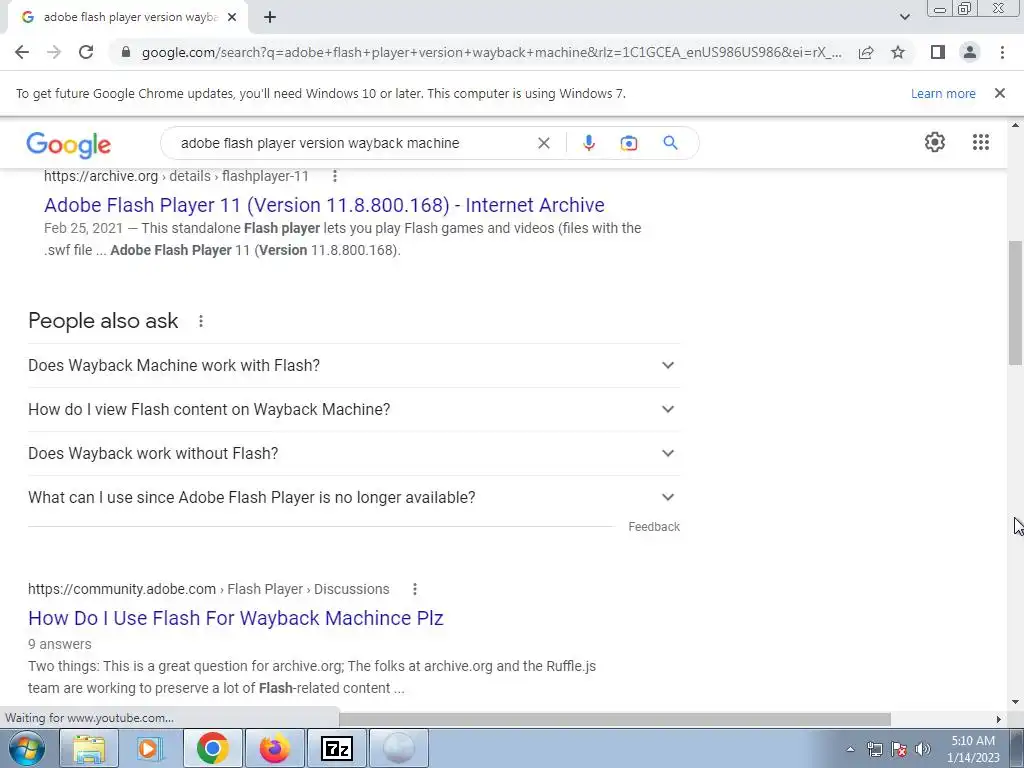The image size is (1024, 768).
Task: Share this page from address bar
Action: click(x=866, y=52)
